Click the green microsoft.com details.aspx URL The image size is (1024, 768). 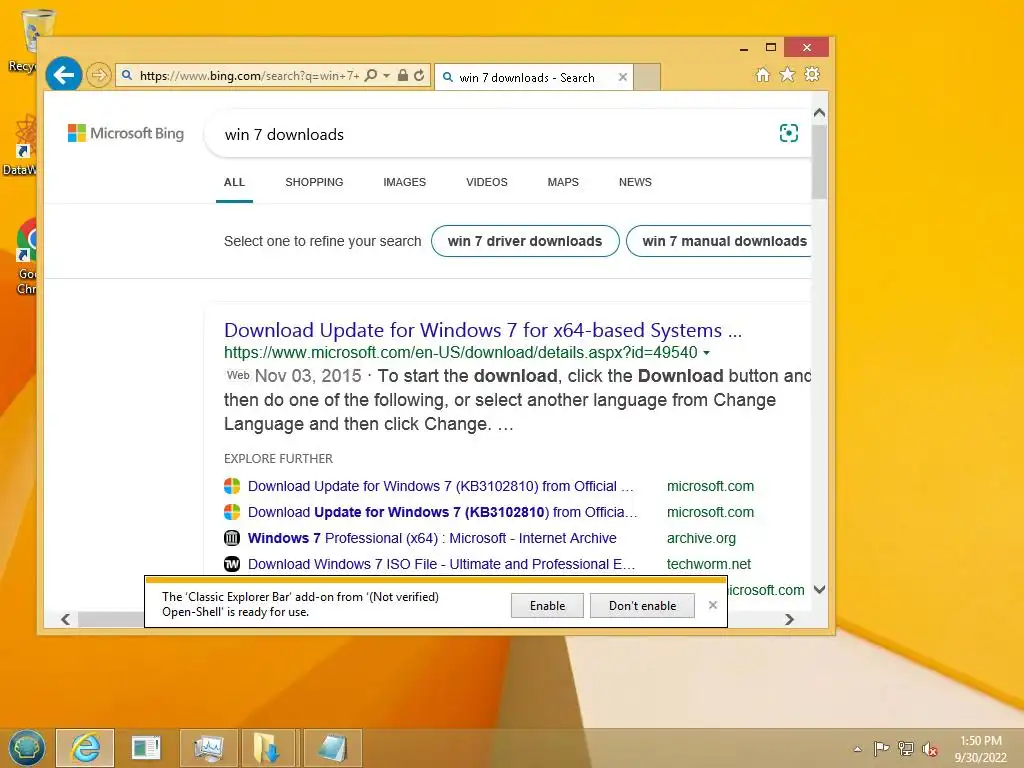(460, 353)
